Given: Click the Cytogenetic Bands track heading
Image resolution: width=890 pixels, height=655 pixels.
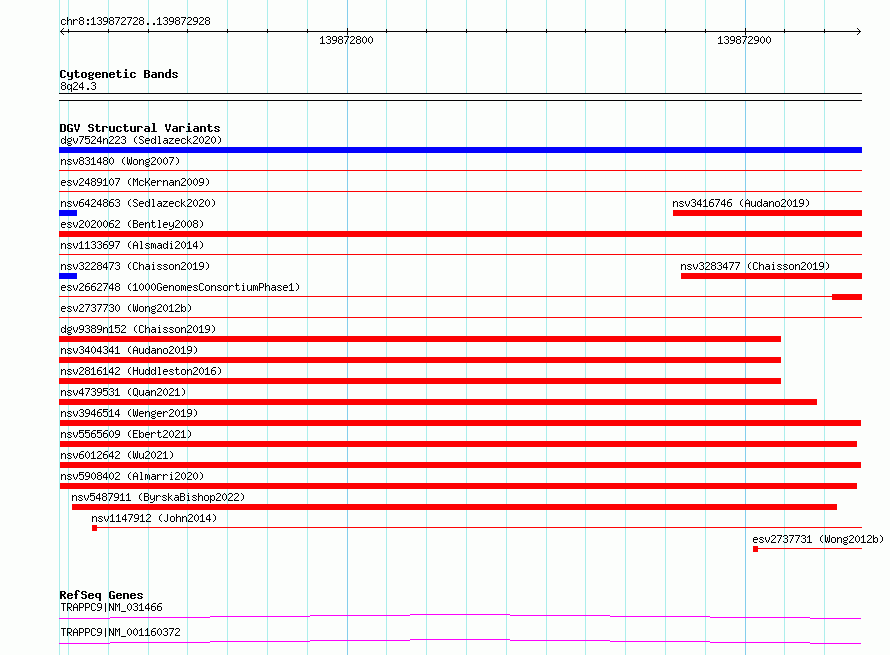Looking at the screenshot, I should click(x=119, y=74).
